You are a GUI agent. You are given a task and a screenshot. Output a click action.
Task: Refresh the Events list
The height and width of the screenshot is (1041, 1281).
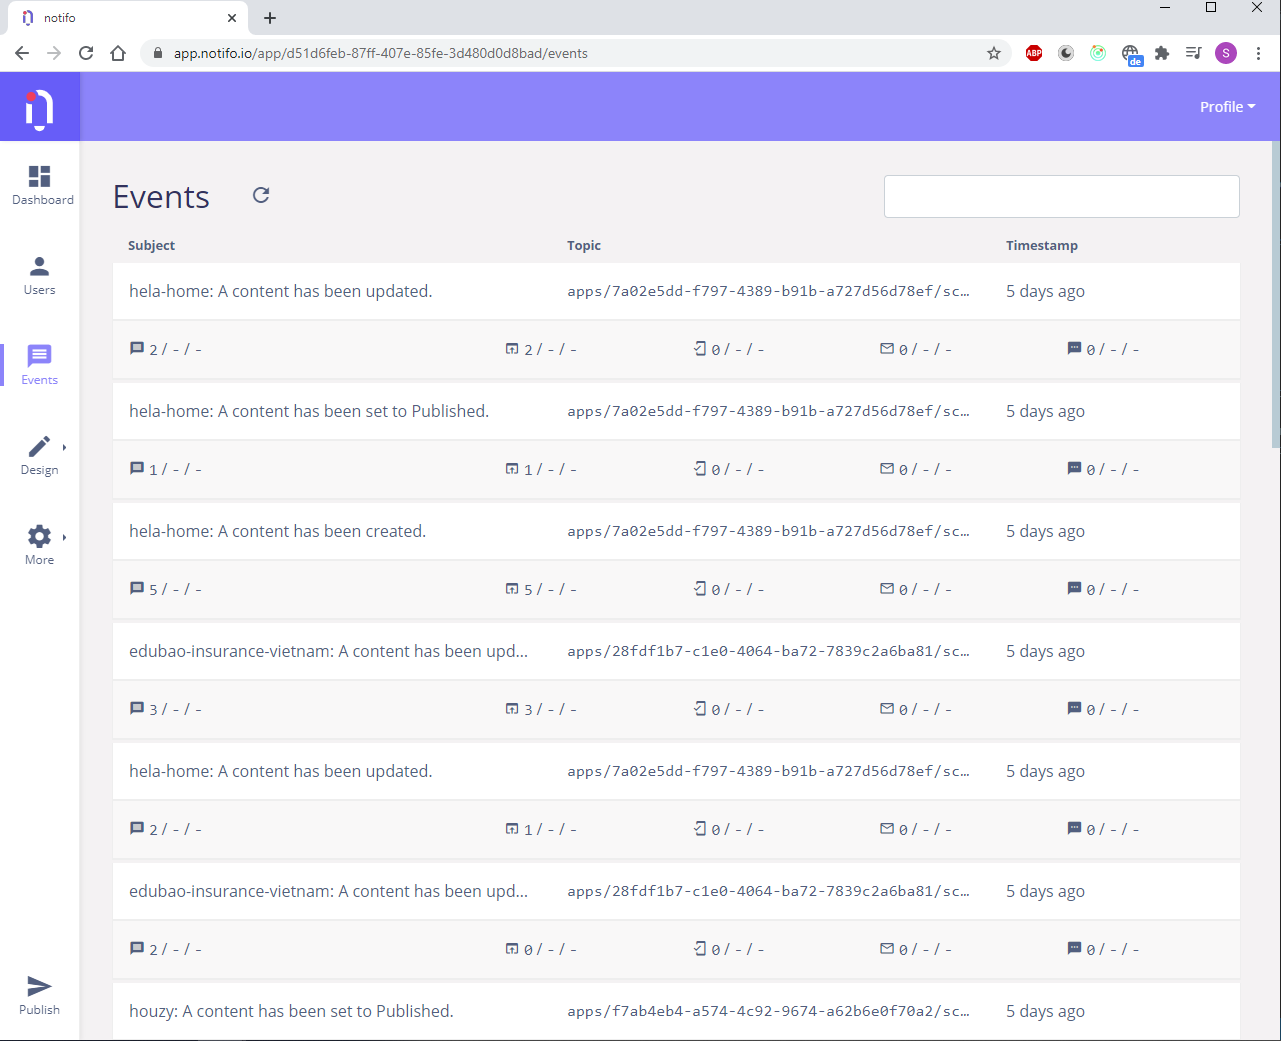click(x=261, y=195)
